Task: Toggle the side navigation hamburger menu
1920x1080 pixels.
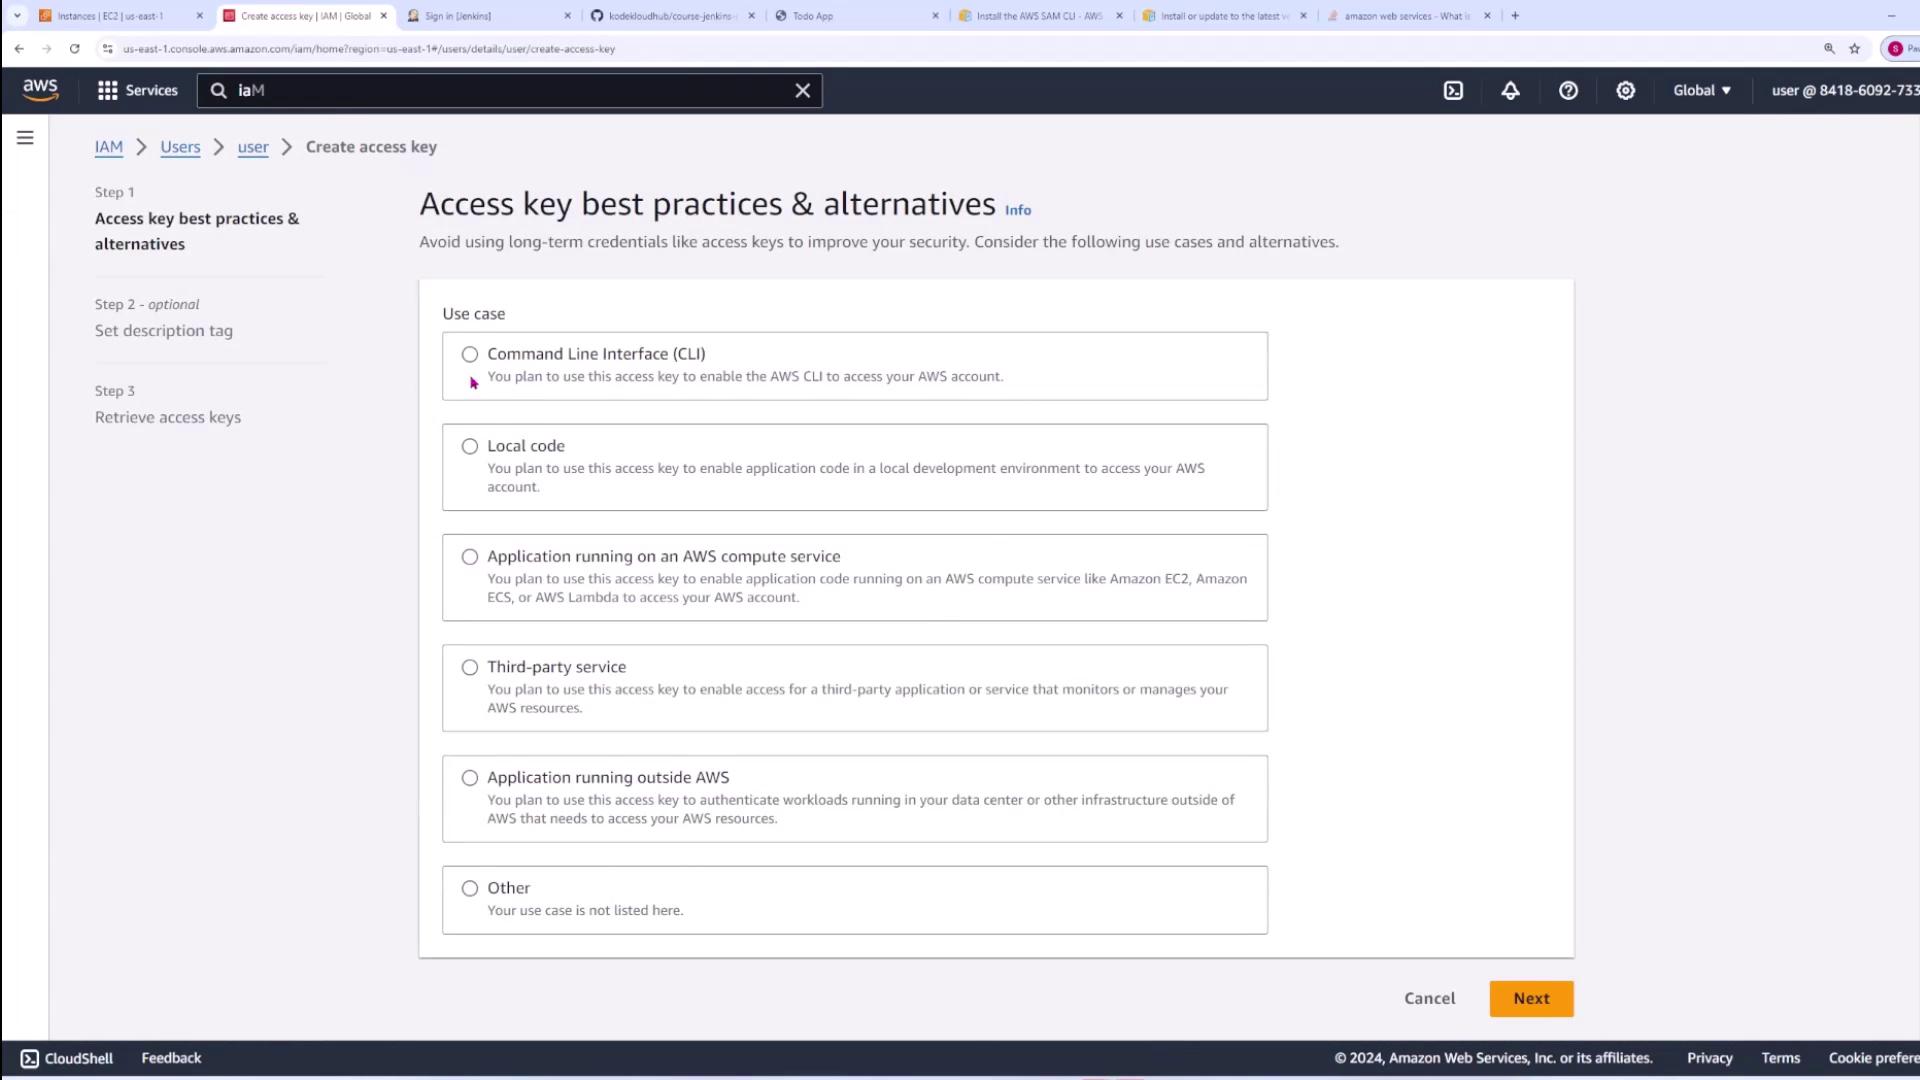Action: pyautogui.click(x=25, y=138)
